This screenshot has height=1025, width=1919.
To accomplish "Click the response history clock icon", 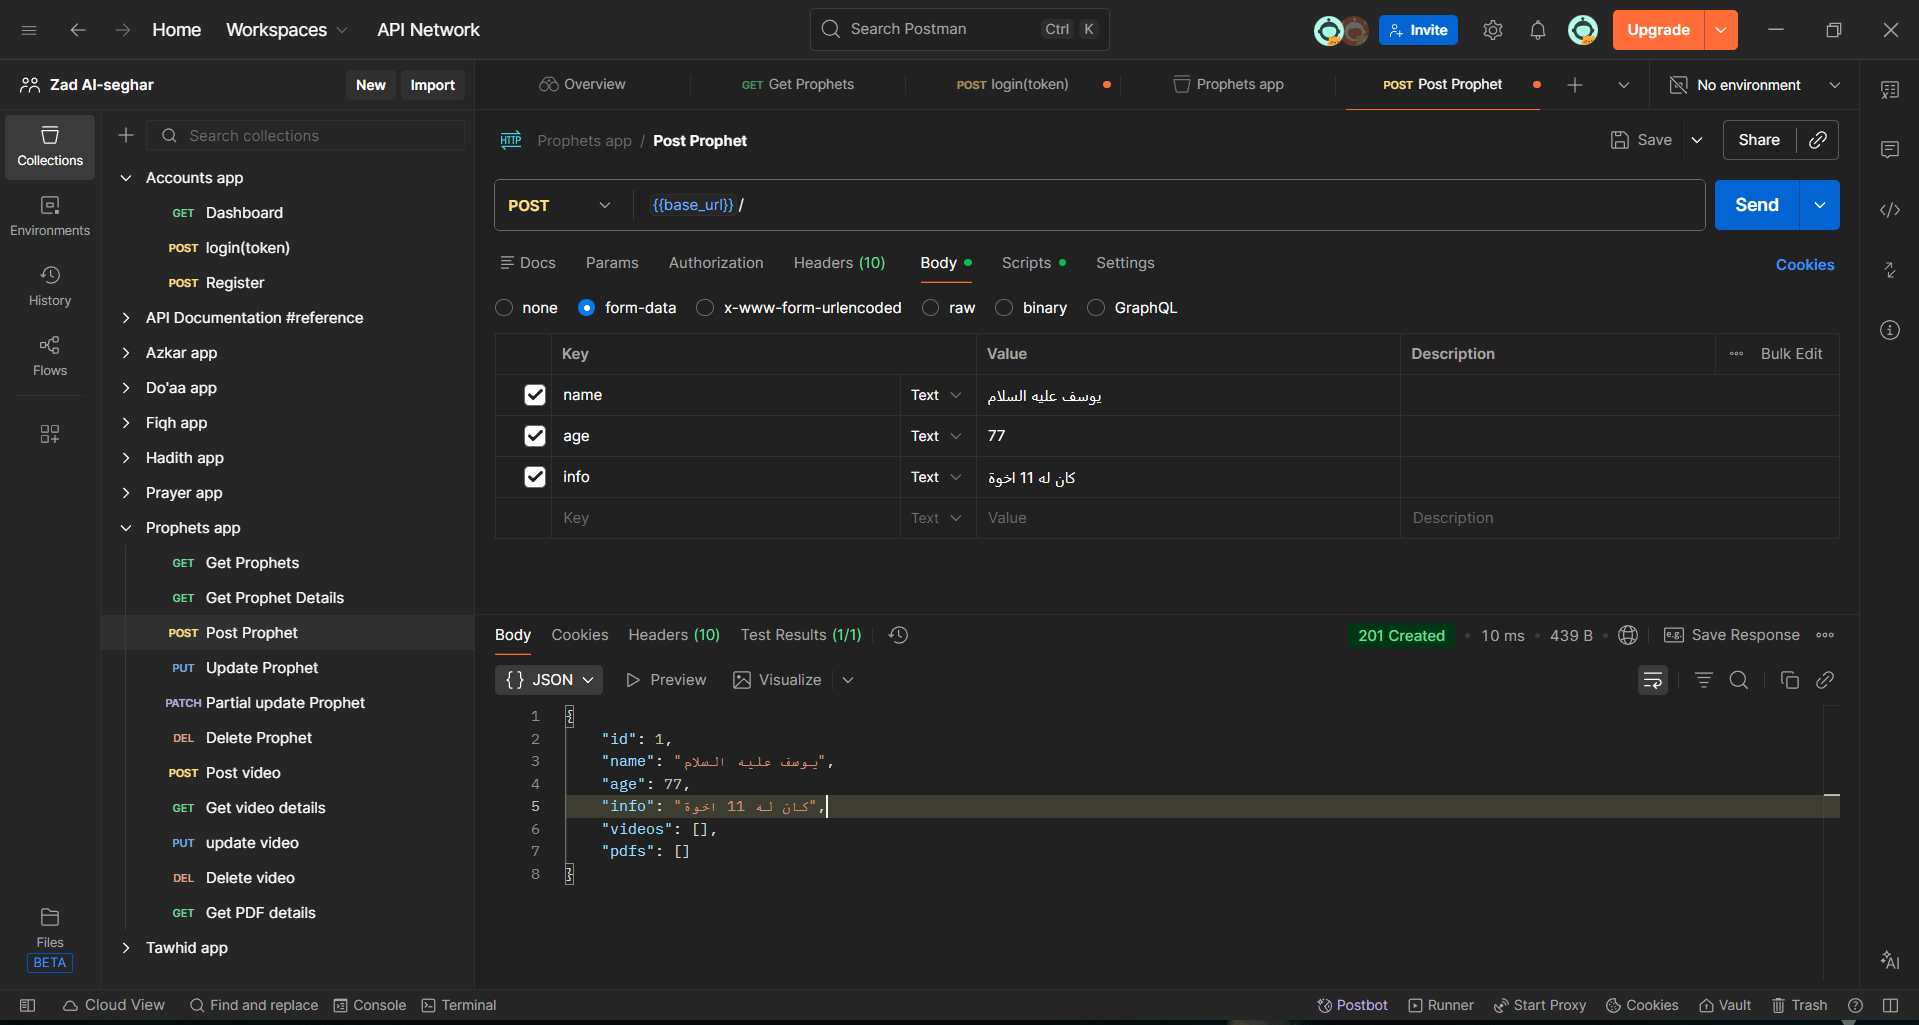I will coord(898,635).
